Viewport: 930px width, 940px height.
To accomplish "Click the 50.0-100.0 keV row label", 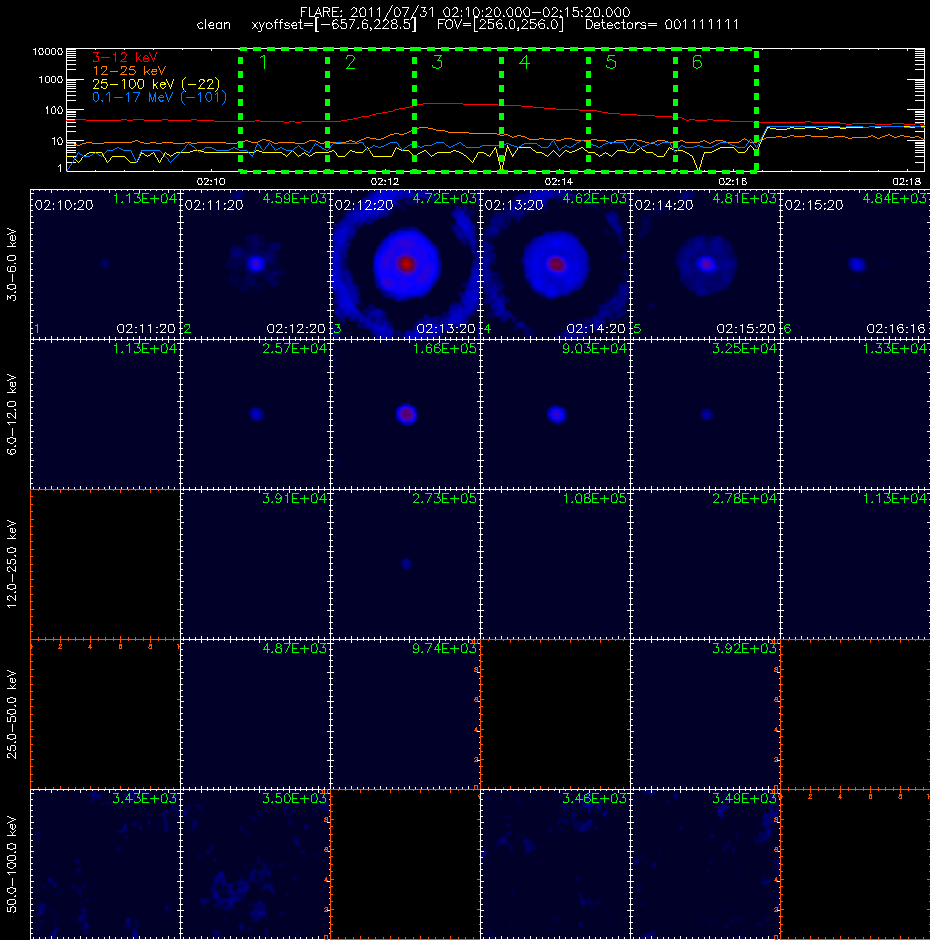I will coord(12,864).
